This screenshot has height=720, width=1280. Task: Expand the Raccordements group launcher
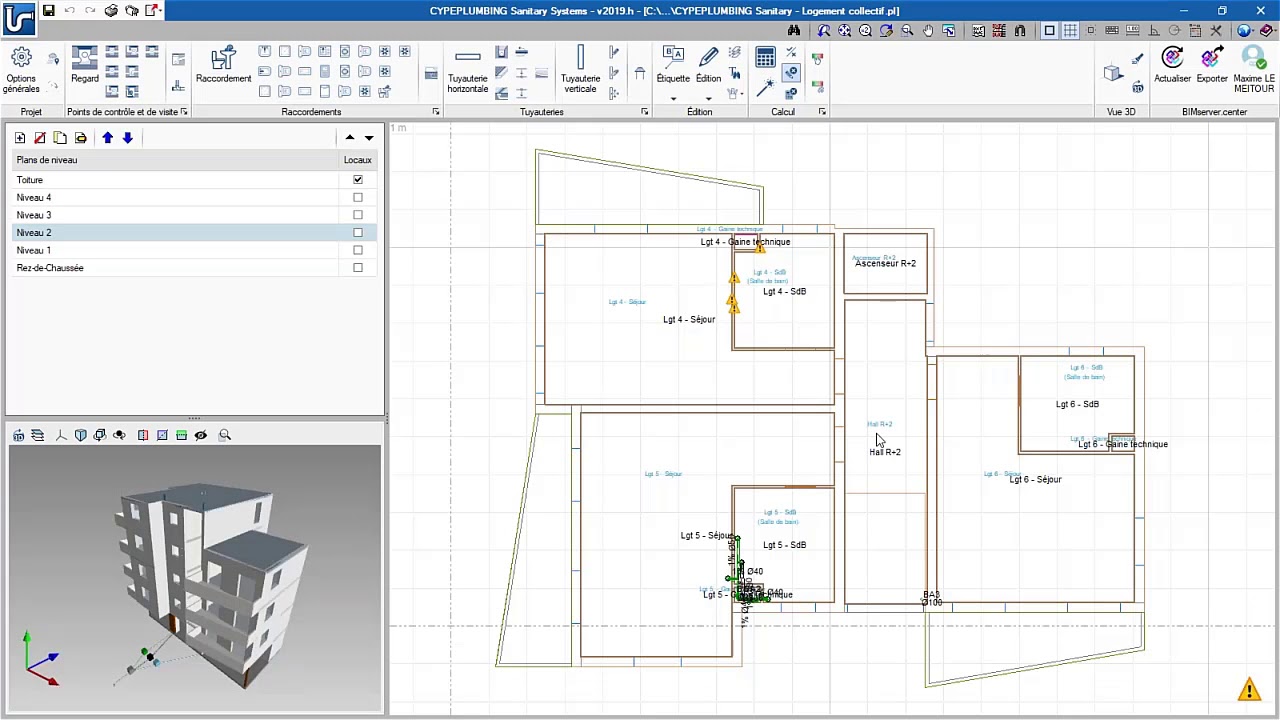pos(436,112)
